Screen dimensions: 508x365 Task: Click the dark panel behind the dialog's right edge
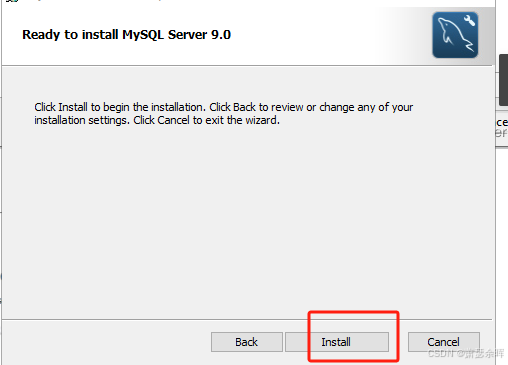pyautogui.click(x=503, y=80)
